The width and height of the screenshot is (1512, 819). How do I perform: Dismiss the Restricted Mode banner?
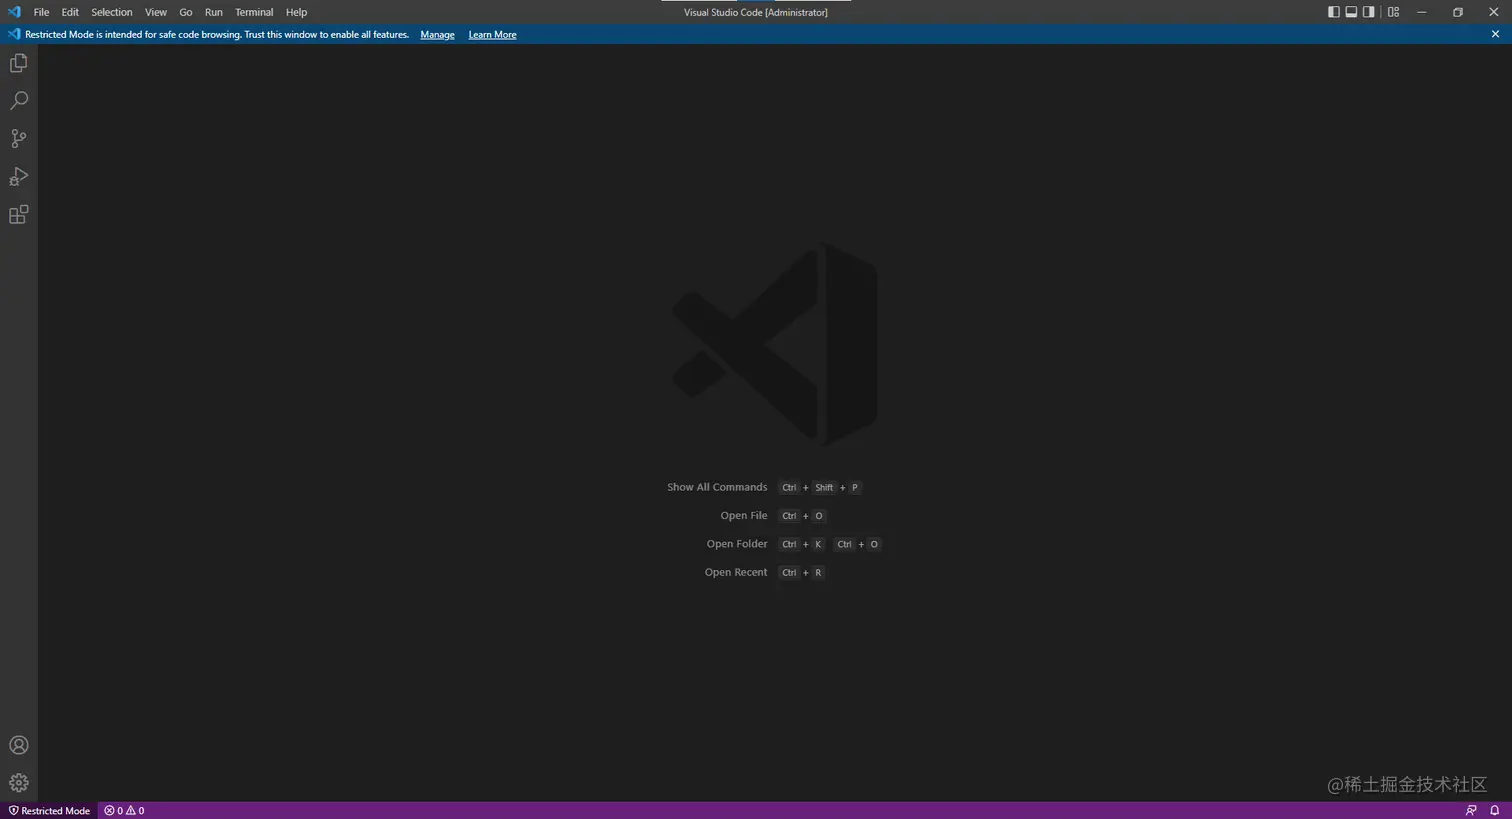1495,34
